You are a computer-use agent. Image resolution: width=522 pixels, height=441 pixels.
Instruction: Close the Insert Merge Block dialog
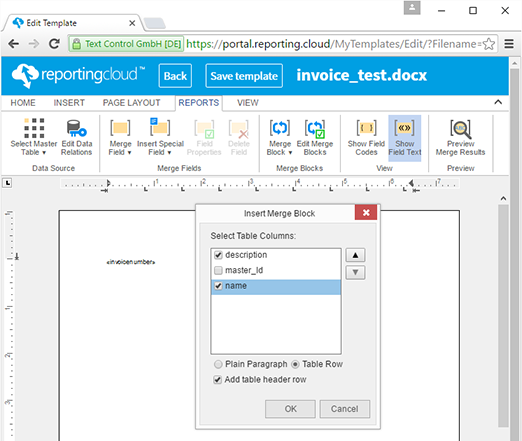366,212
